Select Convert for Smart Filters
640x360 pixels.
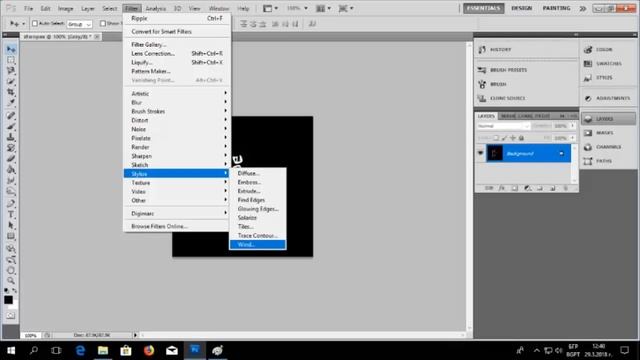coord(176,31)
